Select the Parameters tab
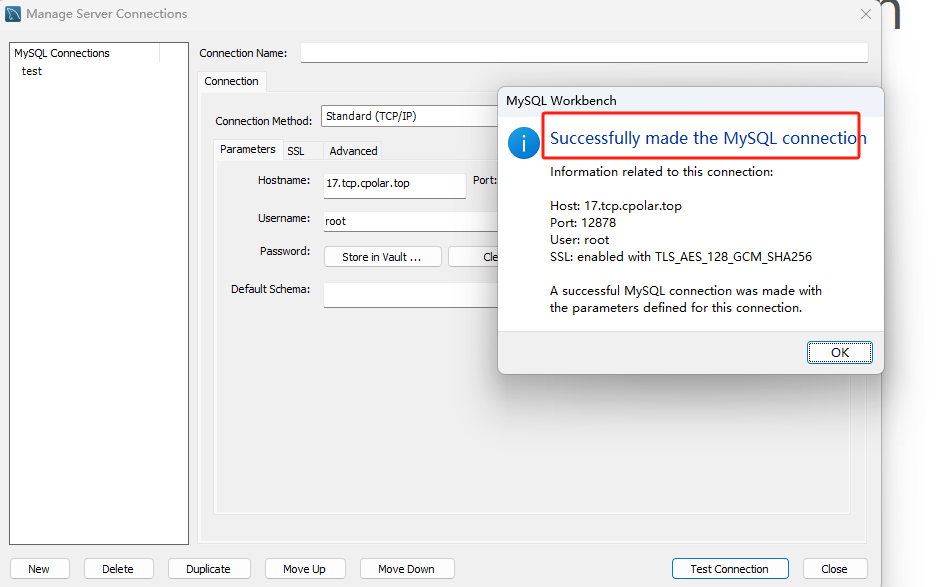This screenshot has height=587, width=941. pyautogui.click(x=248, y=149)
